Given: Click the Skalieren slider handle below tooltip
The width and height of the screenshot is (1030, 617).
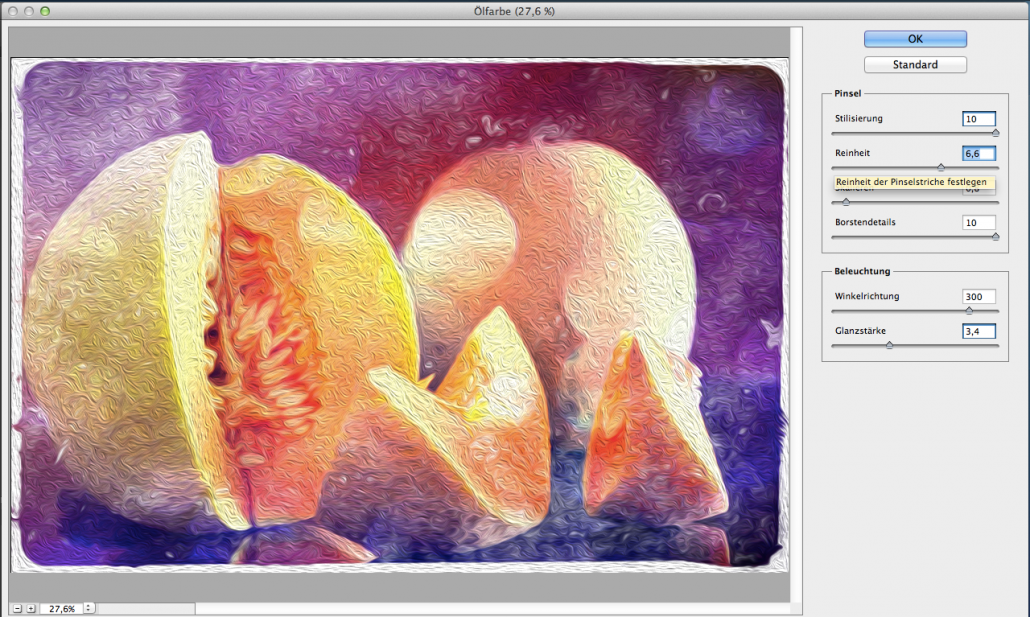Looking at the screenshot, I should [845, 202].
